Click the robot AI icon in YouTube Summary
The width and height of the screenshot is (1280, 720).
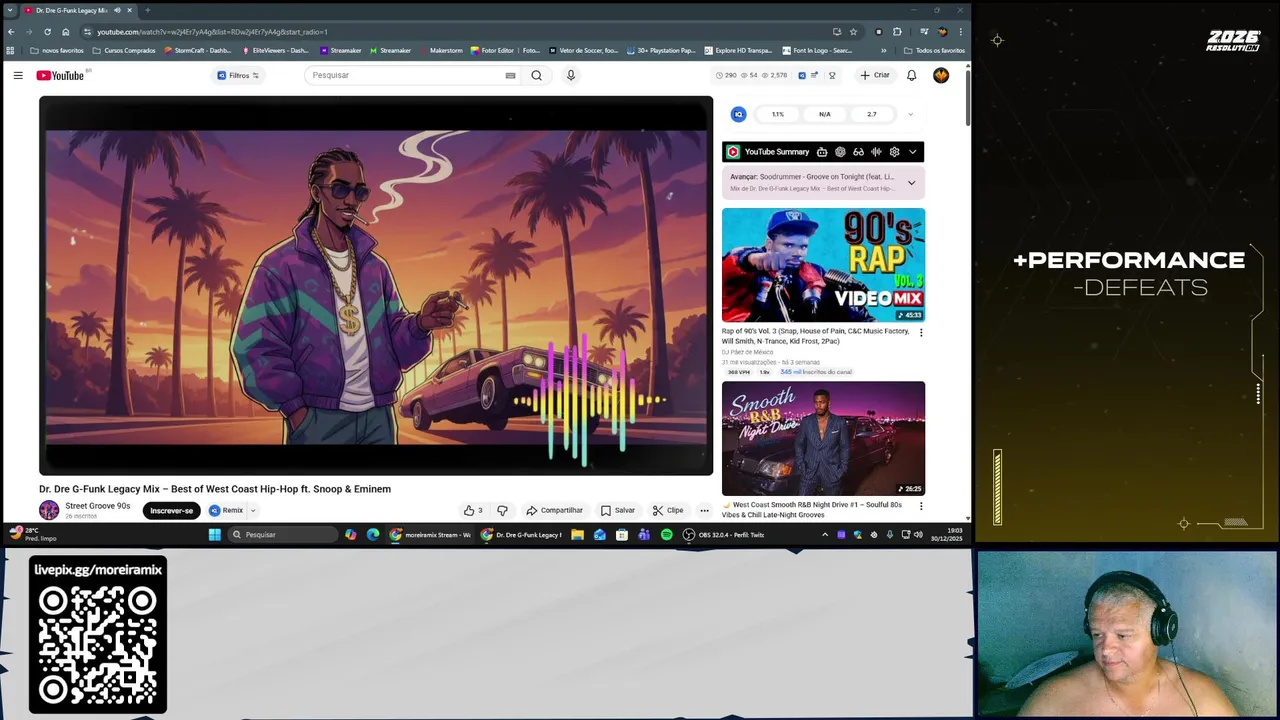(822, 152)
